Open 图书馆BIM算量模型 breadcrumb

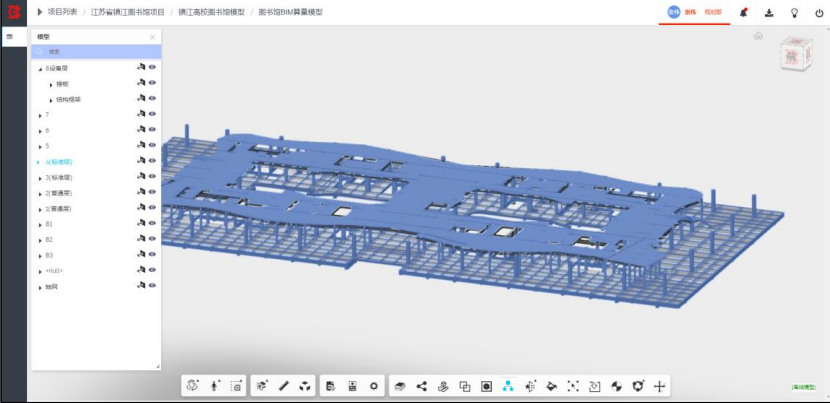point(290,12)
